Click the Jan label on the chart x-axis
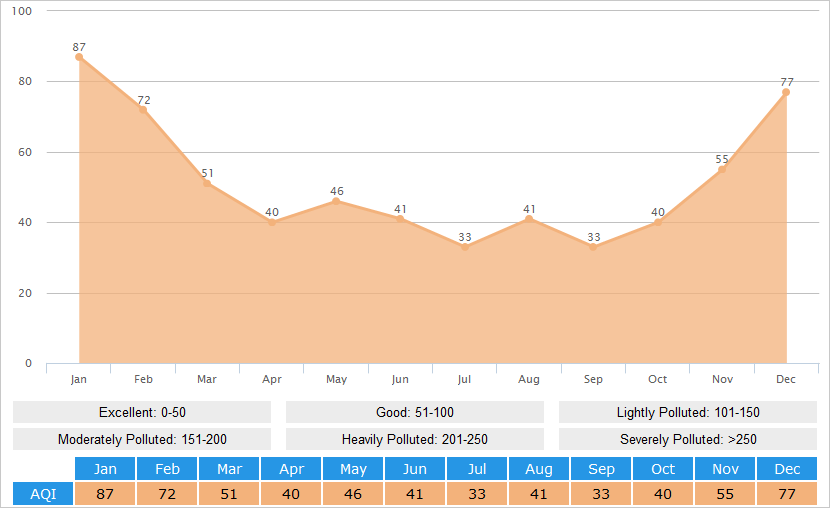830x508 pixels. [78, 379]
